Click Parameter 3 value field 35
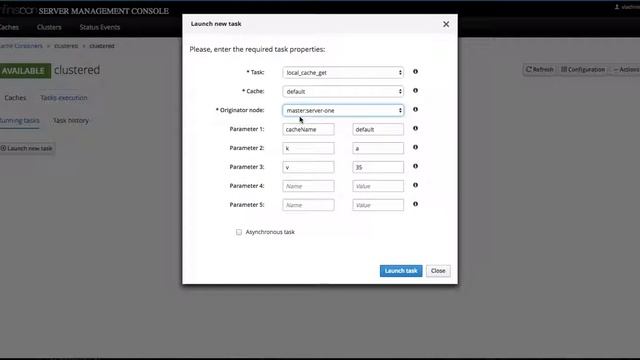This screenshot has width=640, height=360. [378, 167]
